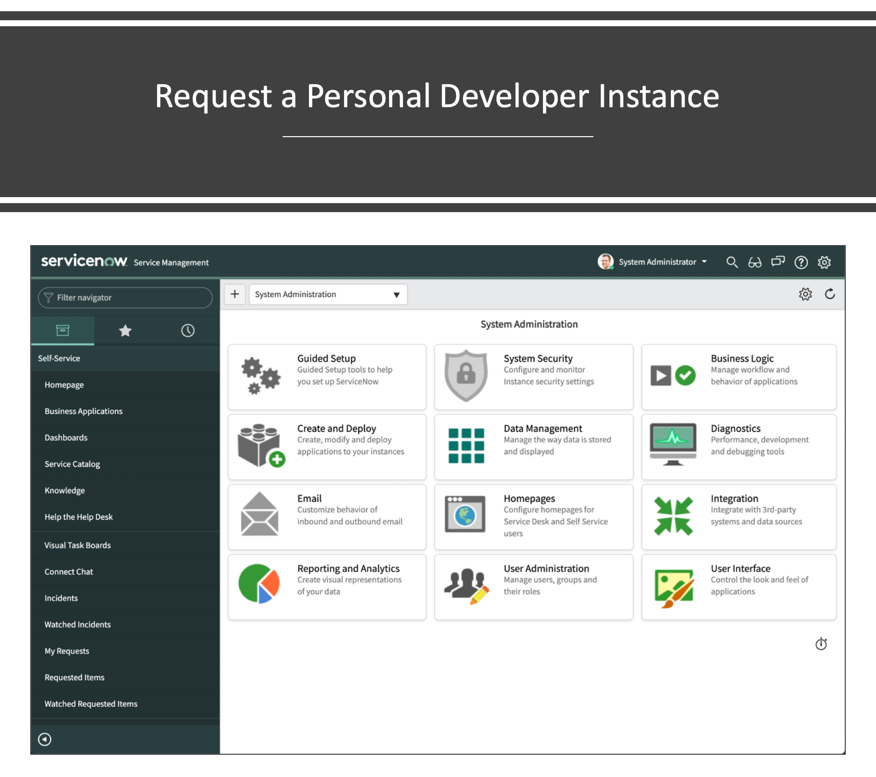Image resolution: width=876 pixels, height=777 pixels.
Task: Click the System Administrator avatar picture
Action: click(x=606, y=261)
